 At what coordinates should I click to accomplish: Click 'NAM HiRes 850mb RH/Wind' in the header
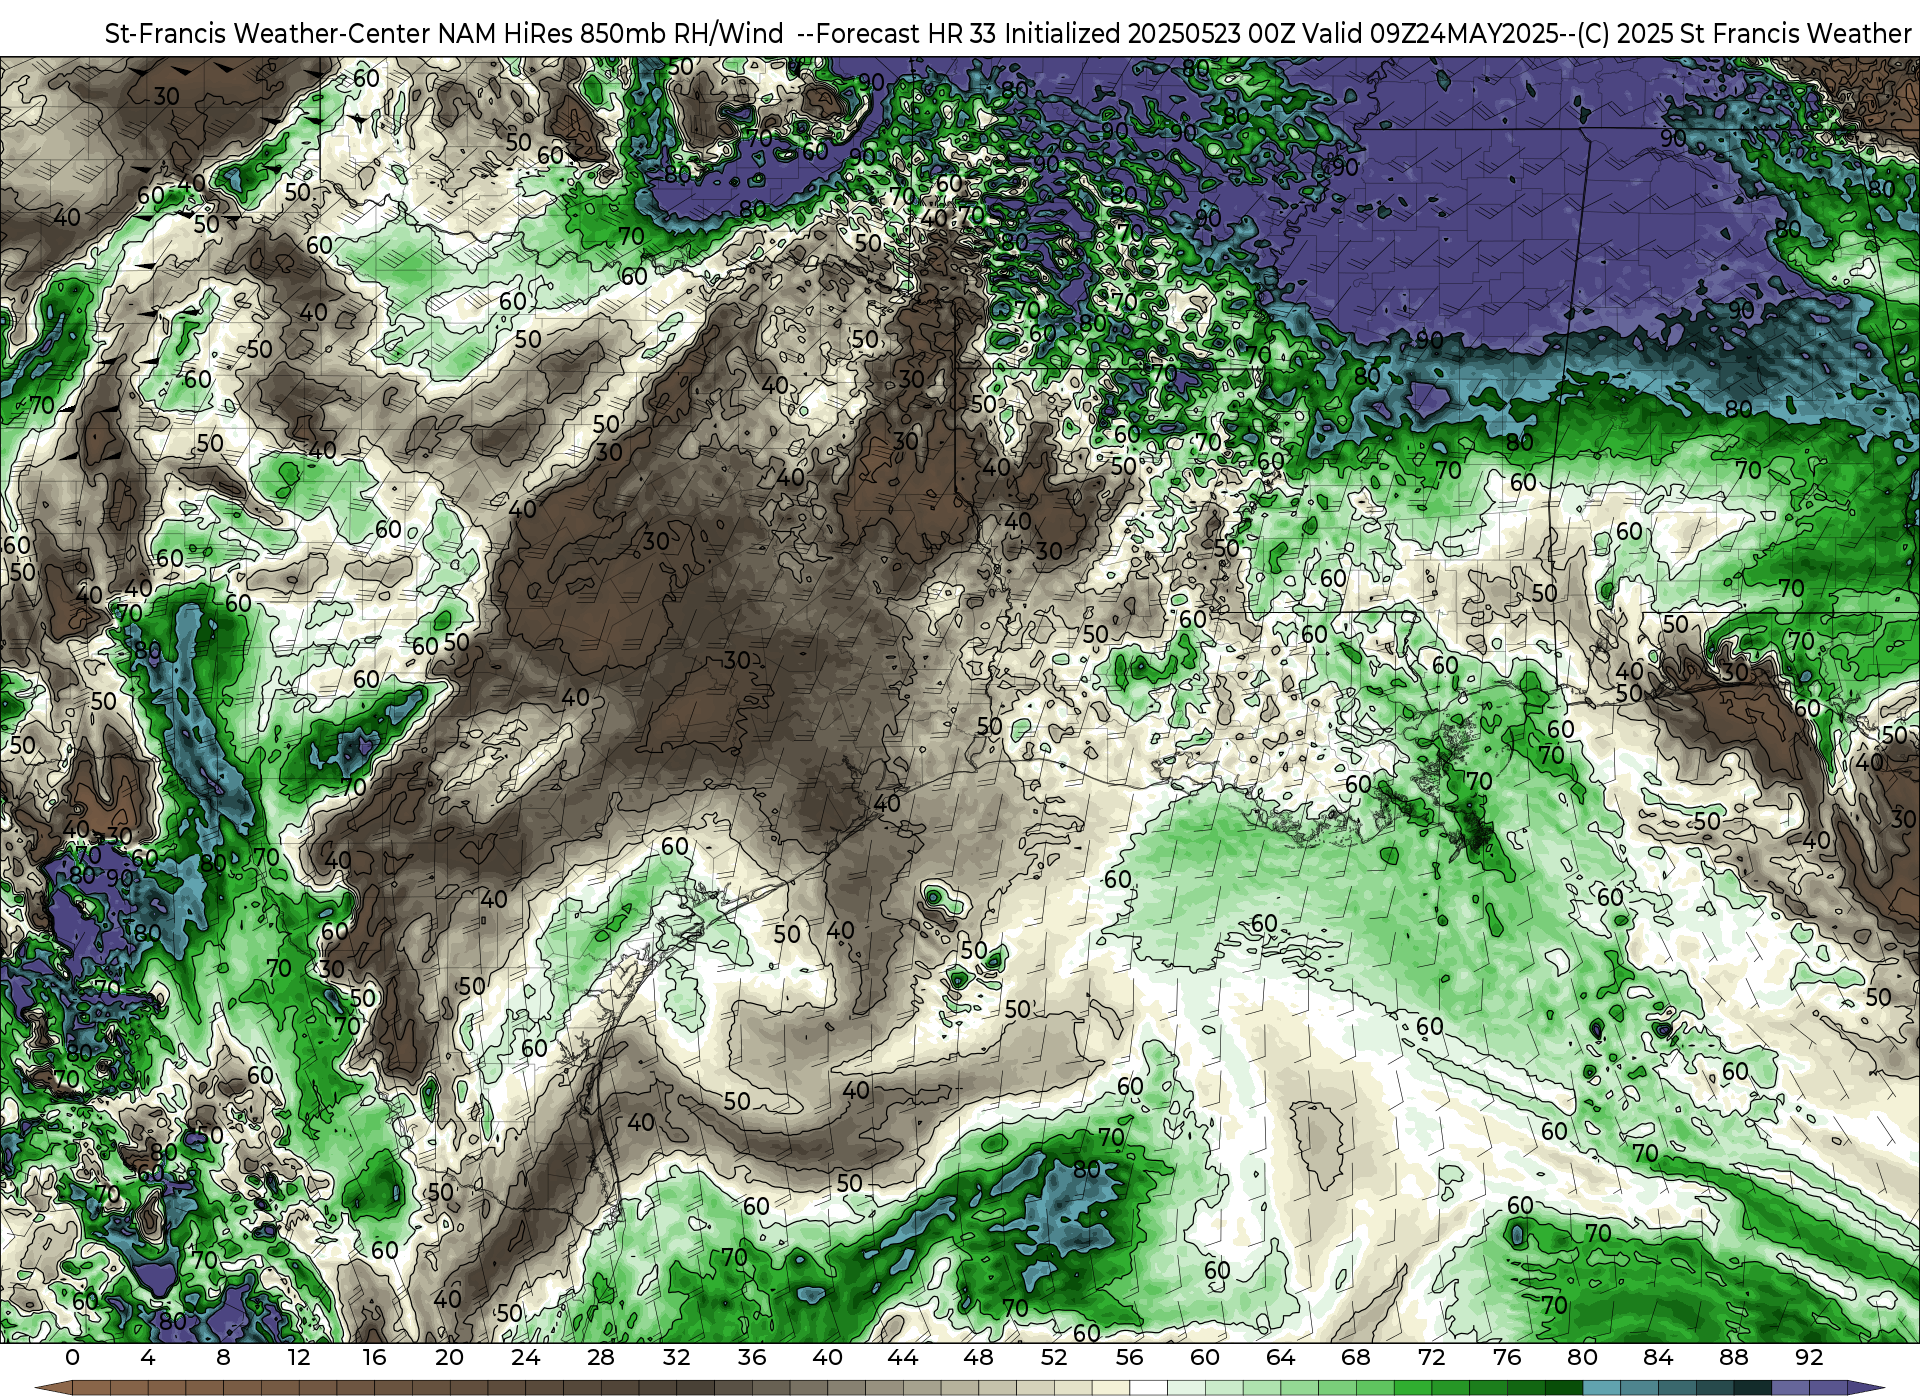pos(611,33)
